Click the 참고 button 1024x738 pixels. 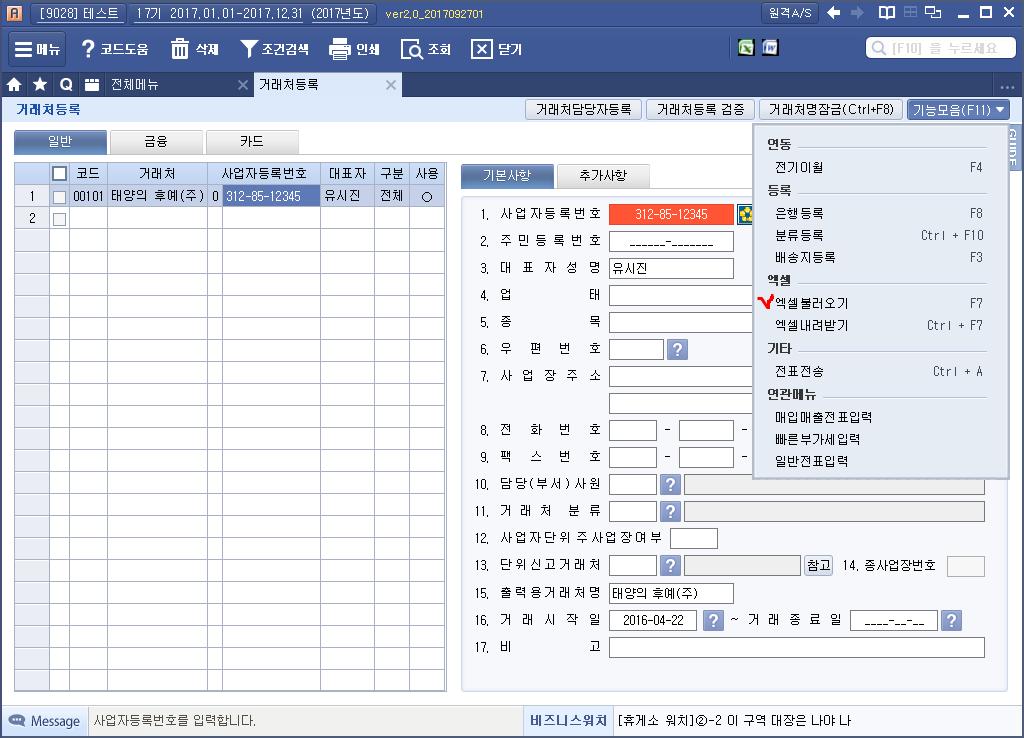[x=818, y=566]
